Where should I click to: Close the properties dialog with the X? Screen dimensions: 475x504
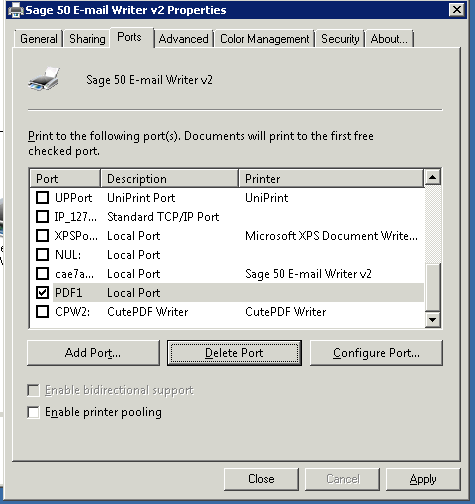pos(457,10)
